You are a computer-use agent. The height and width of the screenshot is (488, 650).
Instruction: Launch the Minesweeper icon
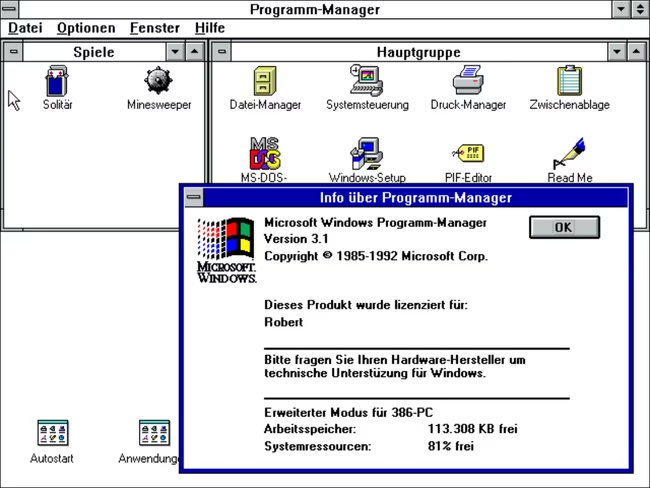[x=158, y=80]
